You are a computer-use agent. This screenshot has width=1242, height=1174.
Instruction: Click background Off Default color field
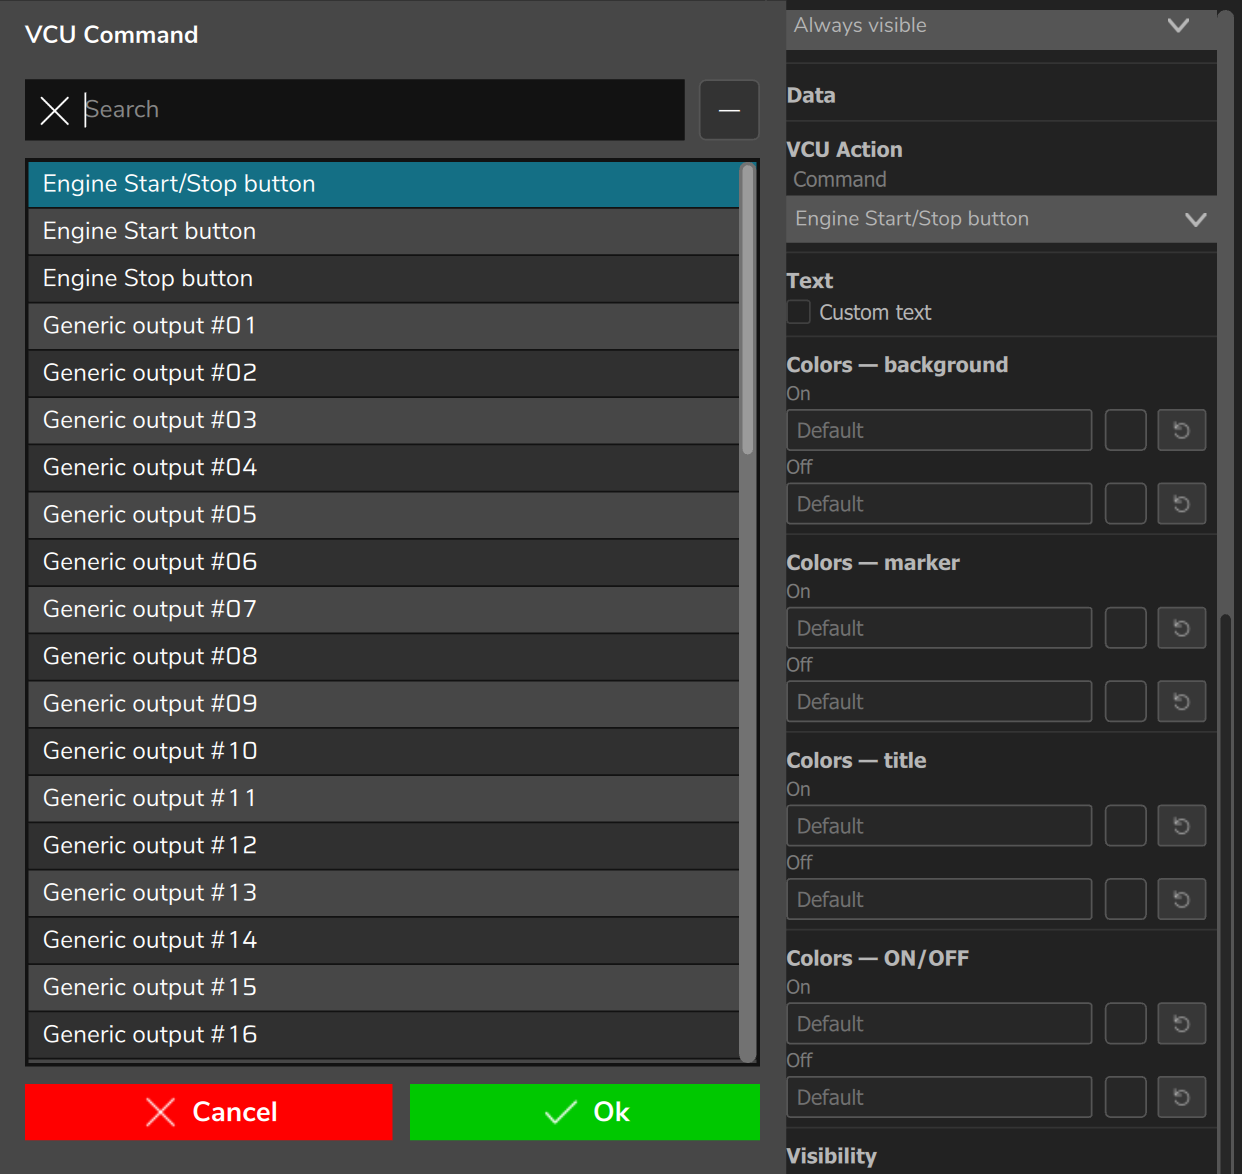(x=939, y=504)
